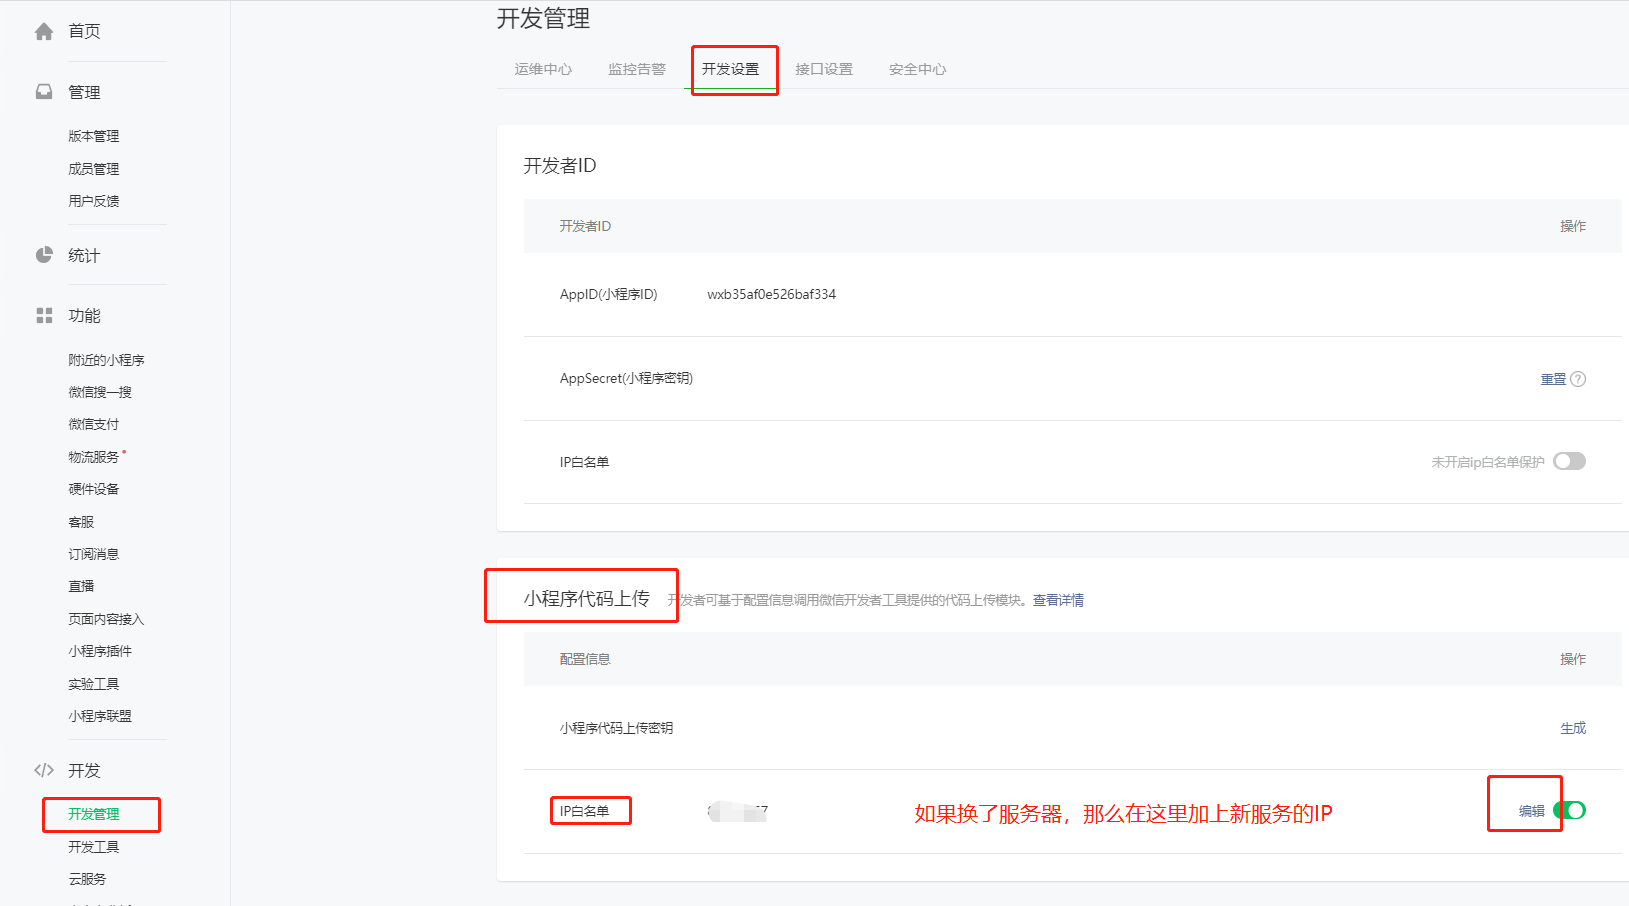
Task: Click the 重置 link for AppSecret
Action: (x=1553, y=379)
